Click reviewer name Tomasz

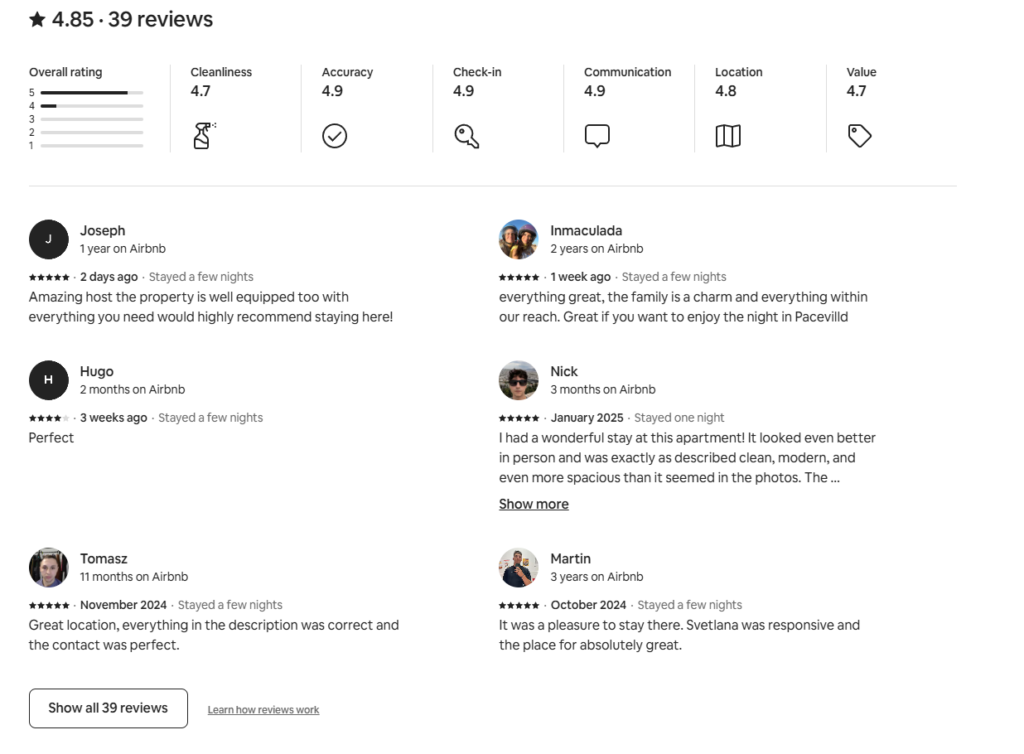pyautogui.click(x=104, y=559)
